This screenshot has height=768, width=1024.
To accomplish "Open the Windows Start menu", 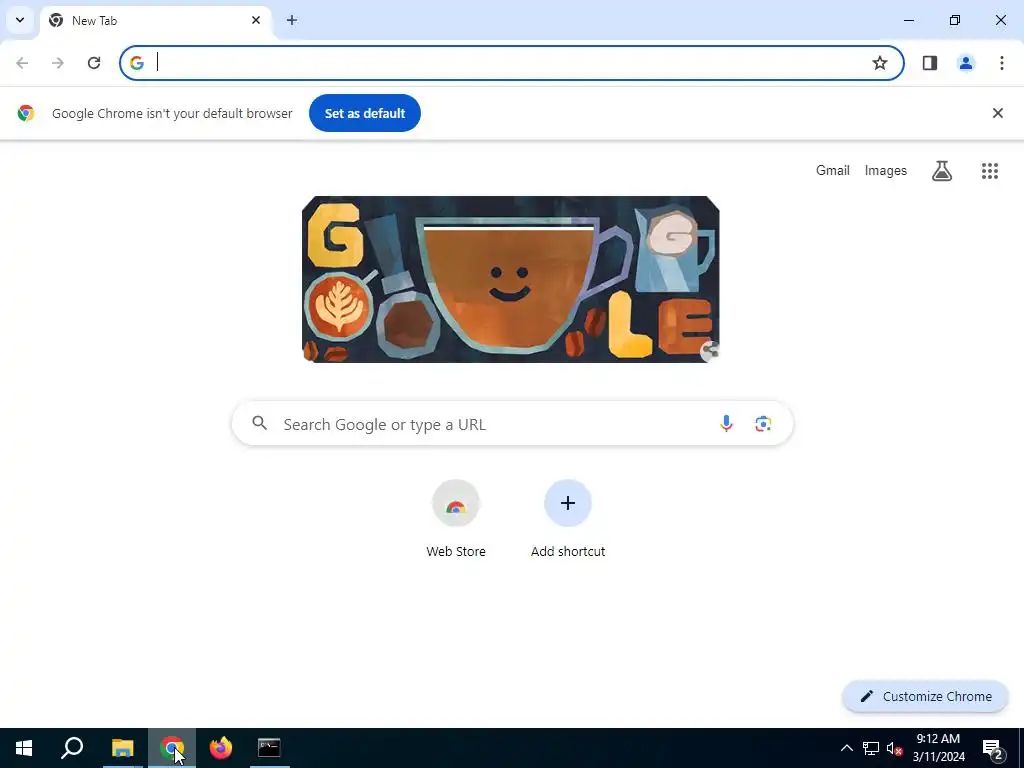I will 24,748.
